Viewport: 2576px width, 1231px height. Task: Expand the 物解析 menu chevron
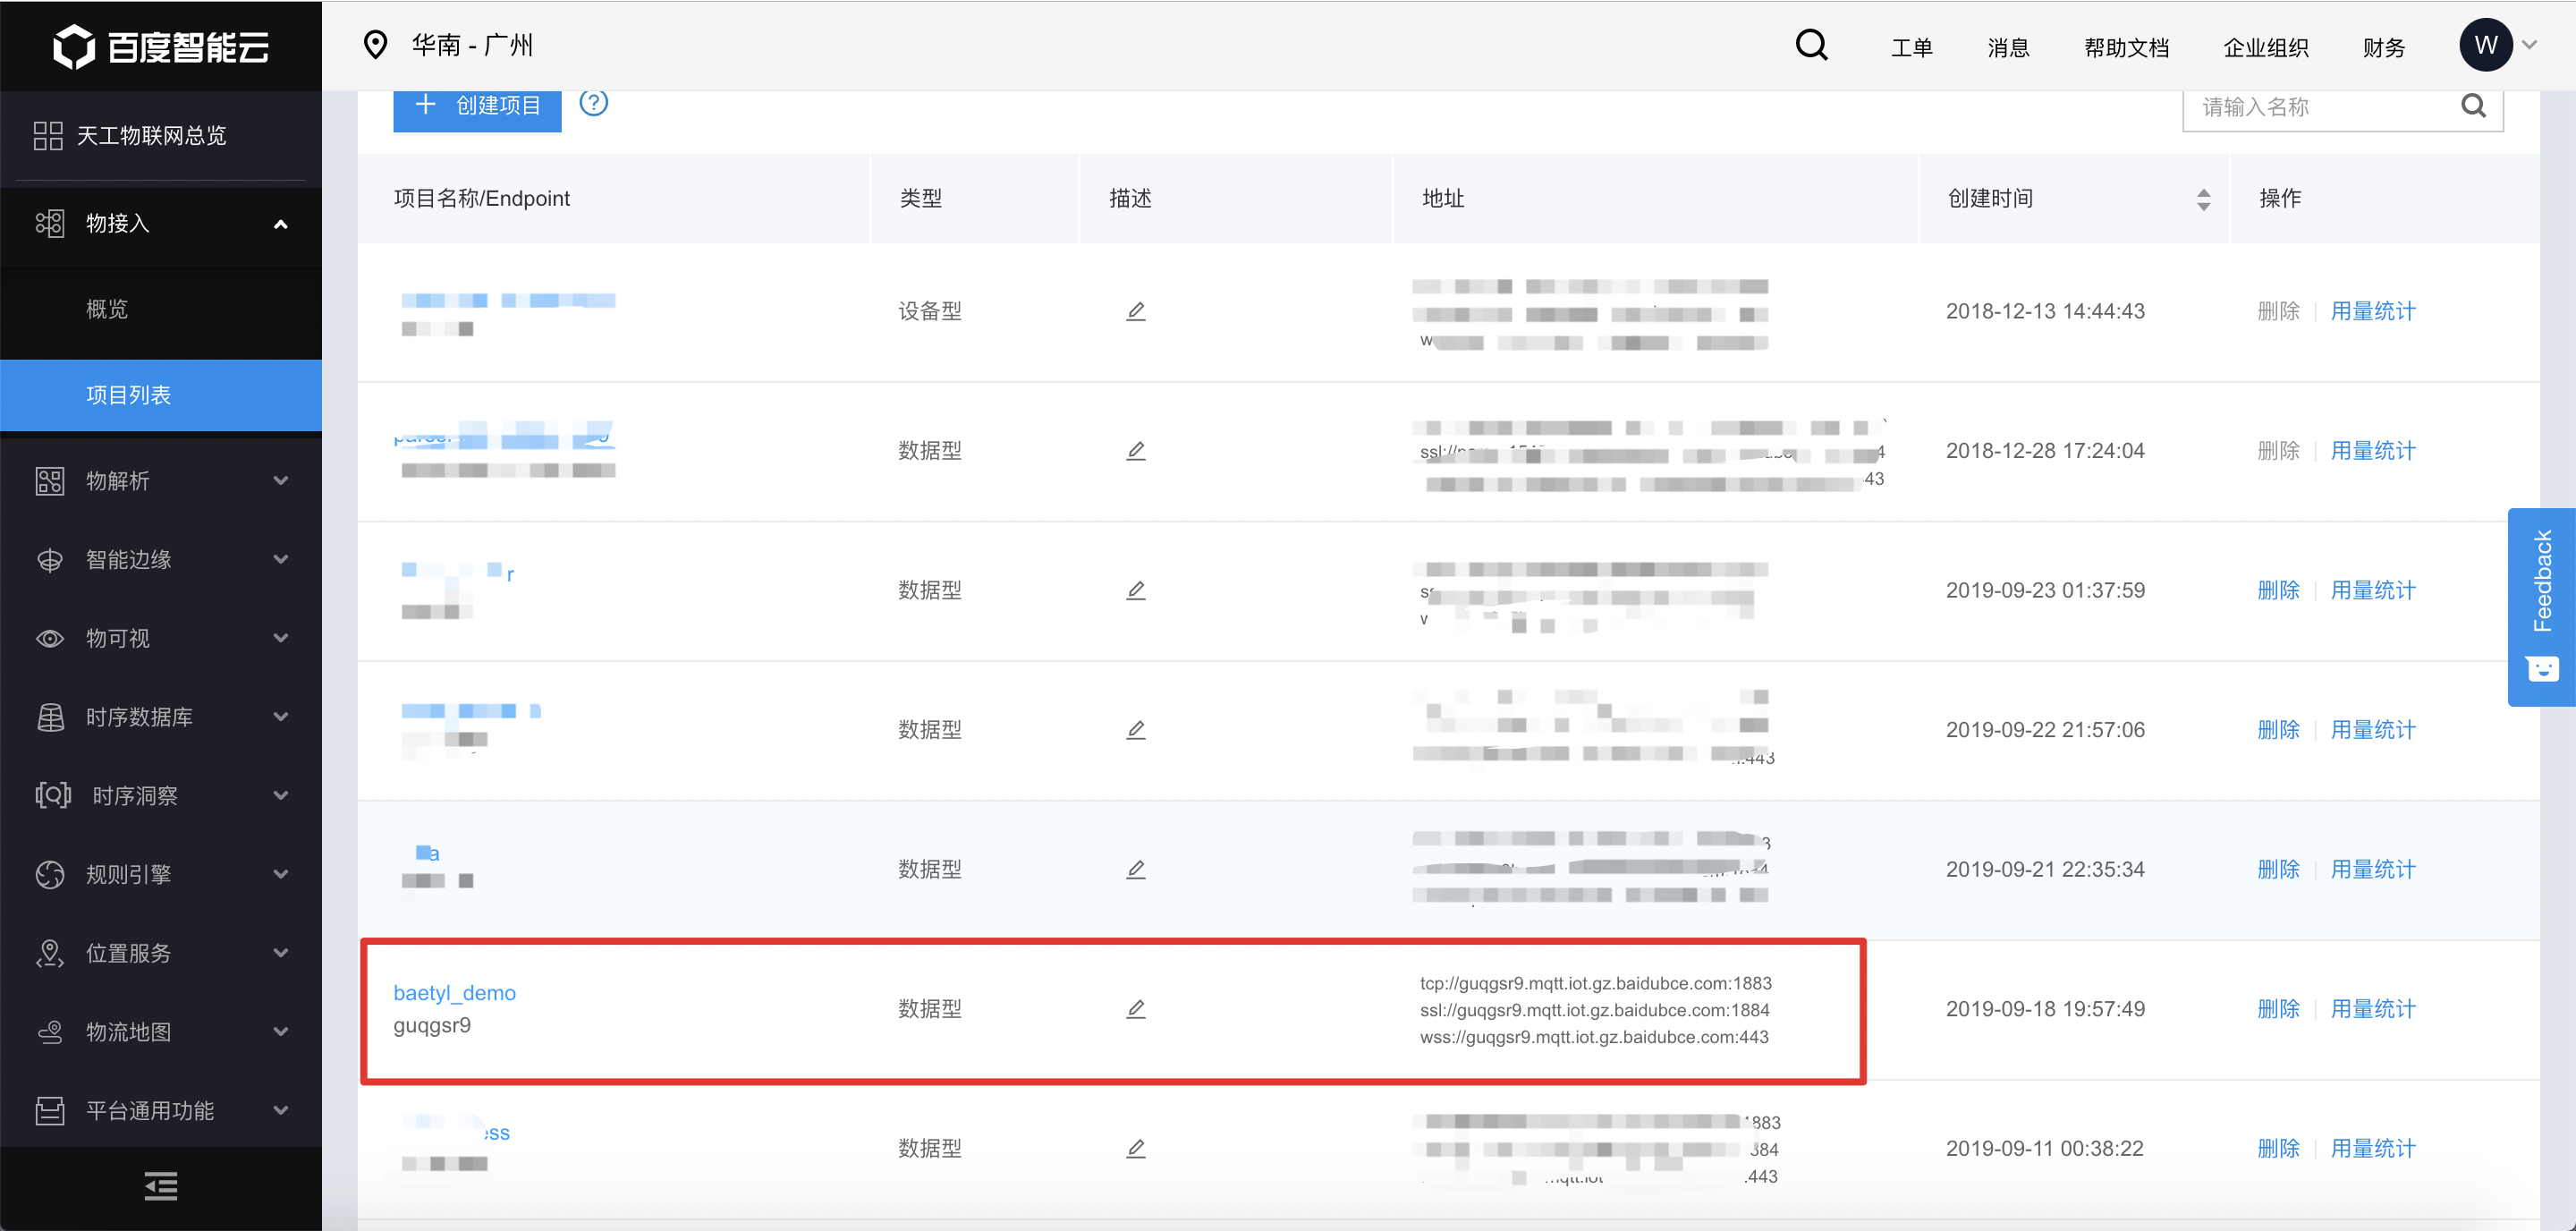(281, 481)
